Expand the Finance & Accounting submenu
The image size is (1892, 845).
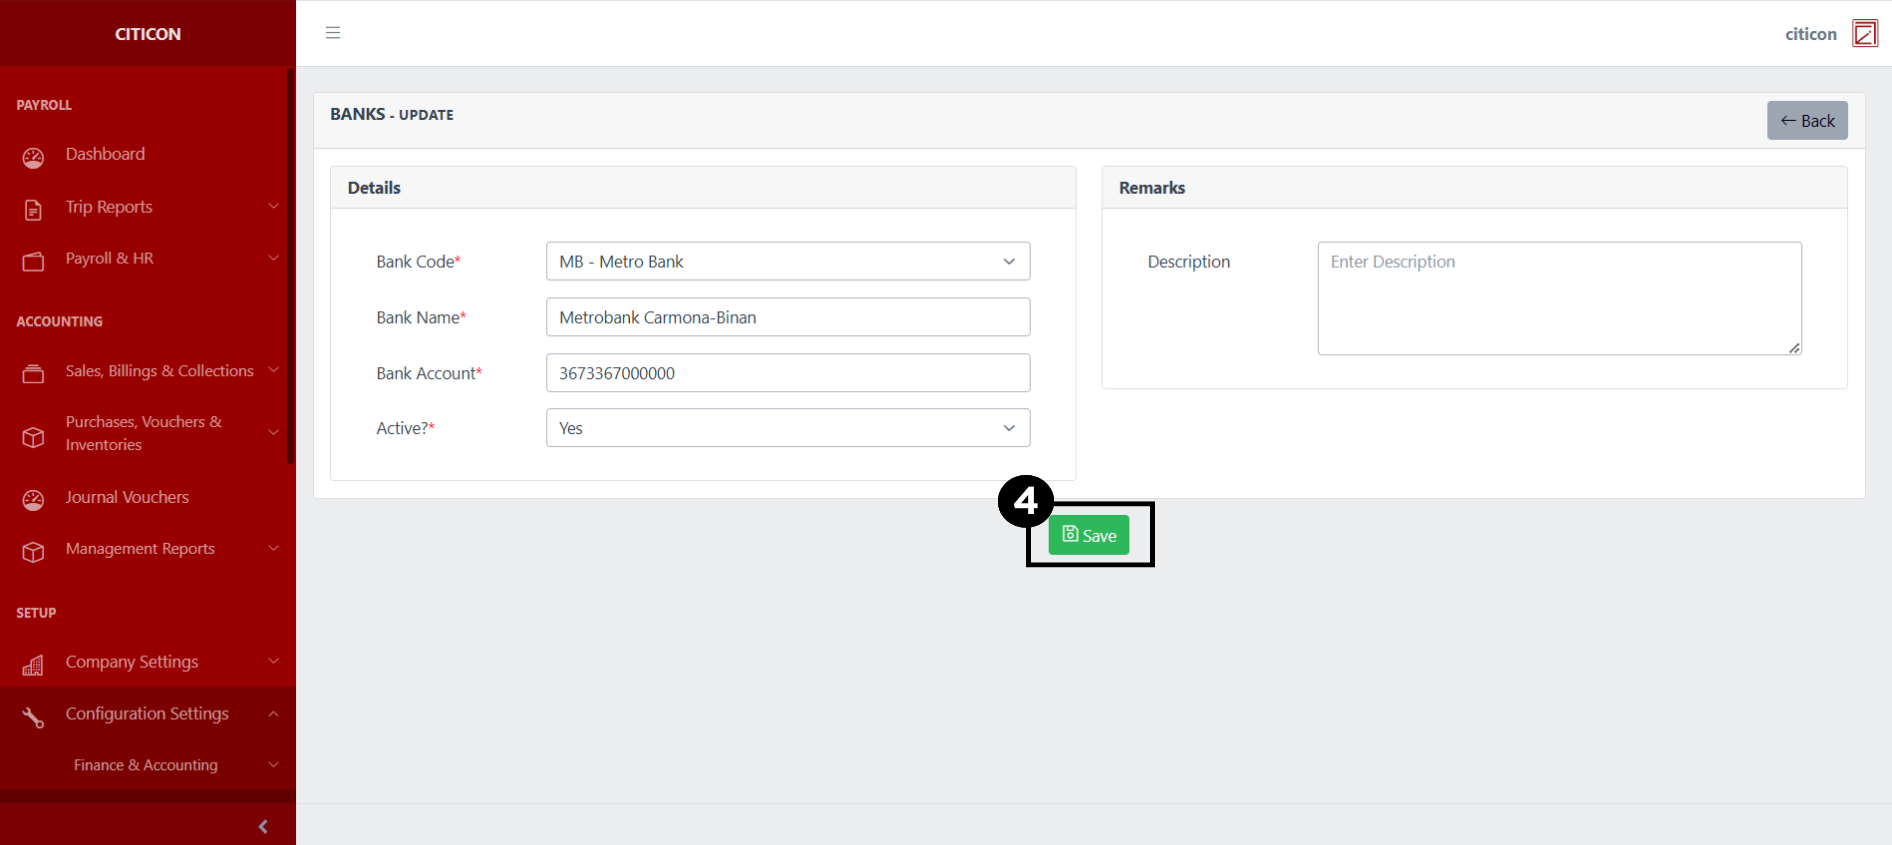pyautogui.click(x=146, y=765)
